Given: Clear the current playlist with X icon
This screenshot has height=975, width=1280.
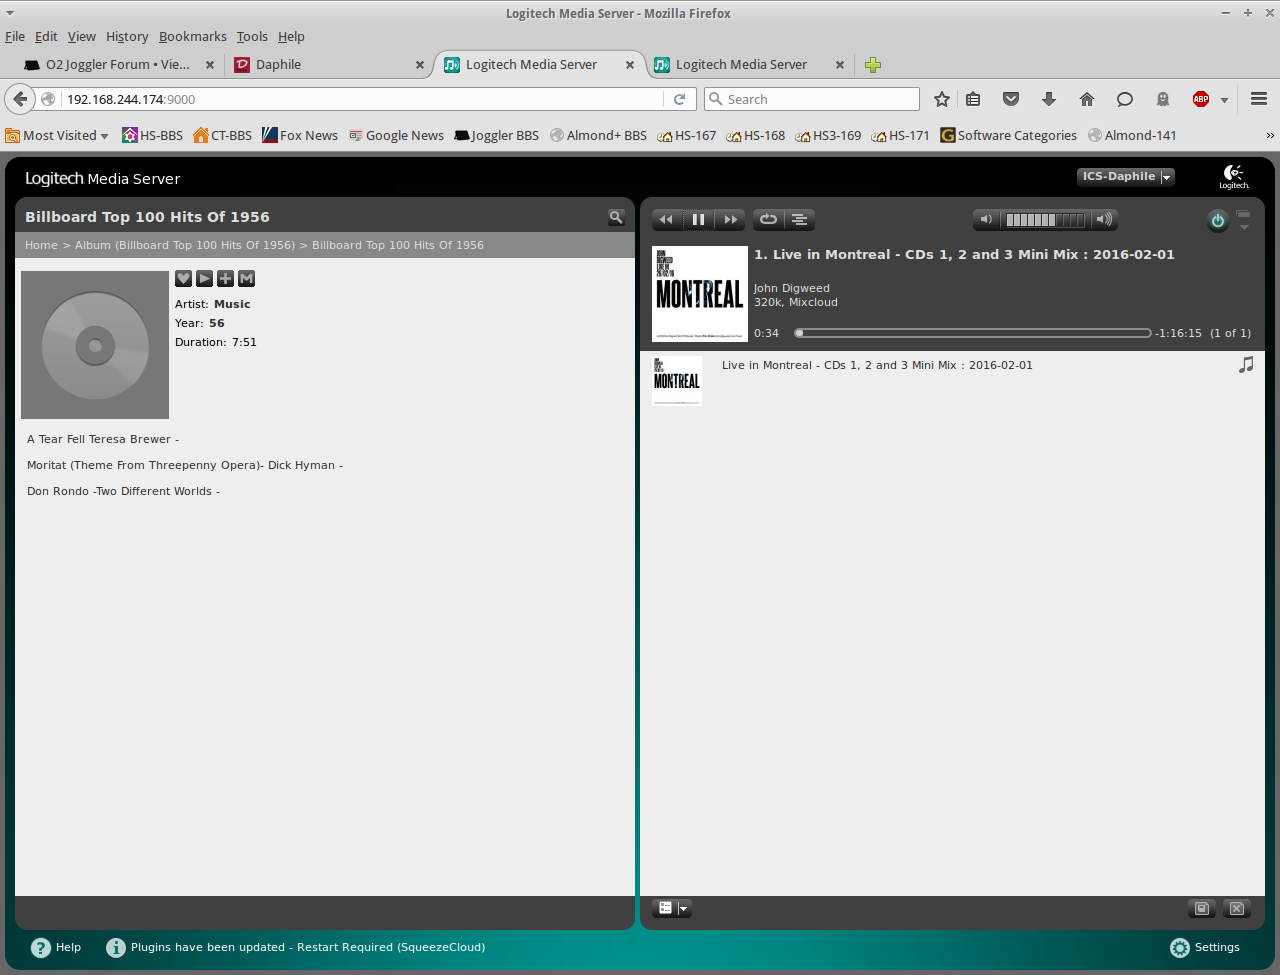Looking at the screenshot, I should click(1237, 908).
